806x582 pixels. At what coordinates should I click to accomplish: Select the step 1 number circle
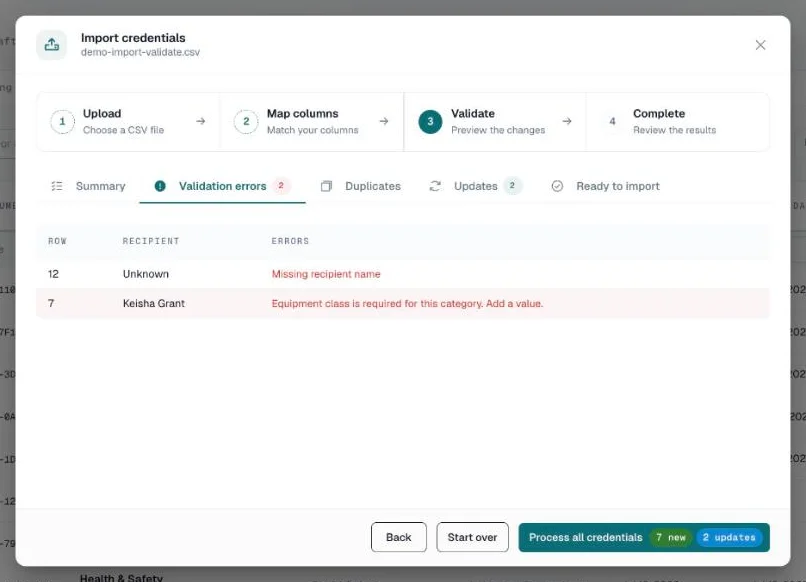click(x=62, y=121)
